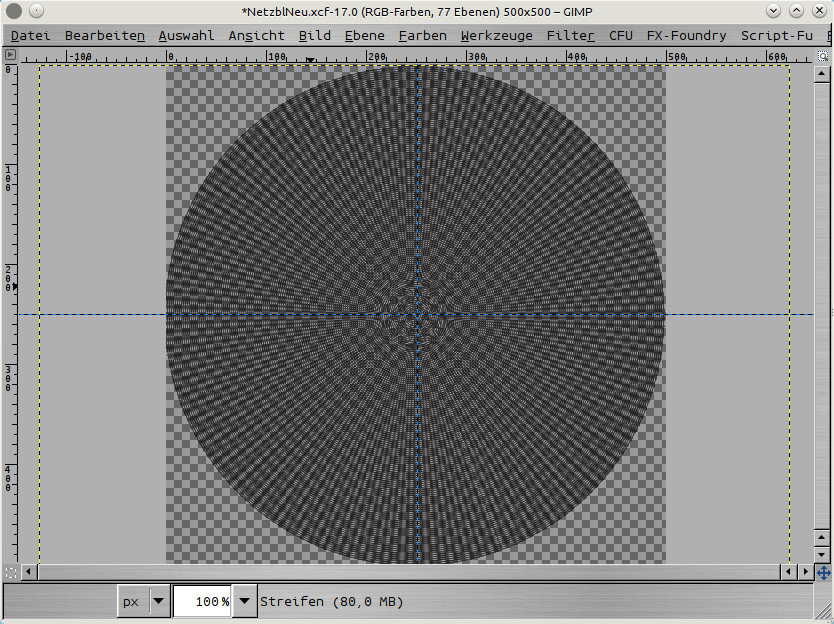Open the image menu arrow at ruler corner
The image size is (834, 624).
(10, 54)
